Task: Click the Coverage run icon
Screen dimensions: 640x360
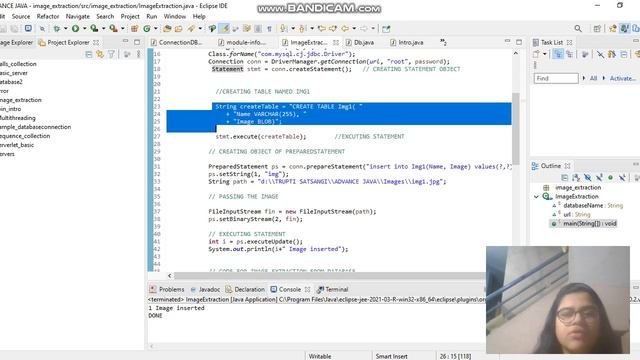Action: click(94, 28)
